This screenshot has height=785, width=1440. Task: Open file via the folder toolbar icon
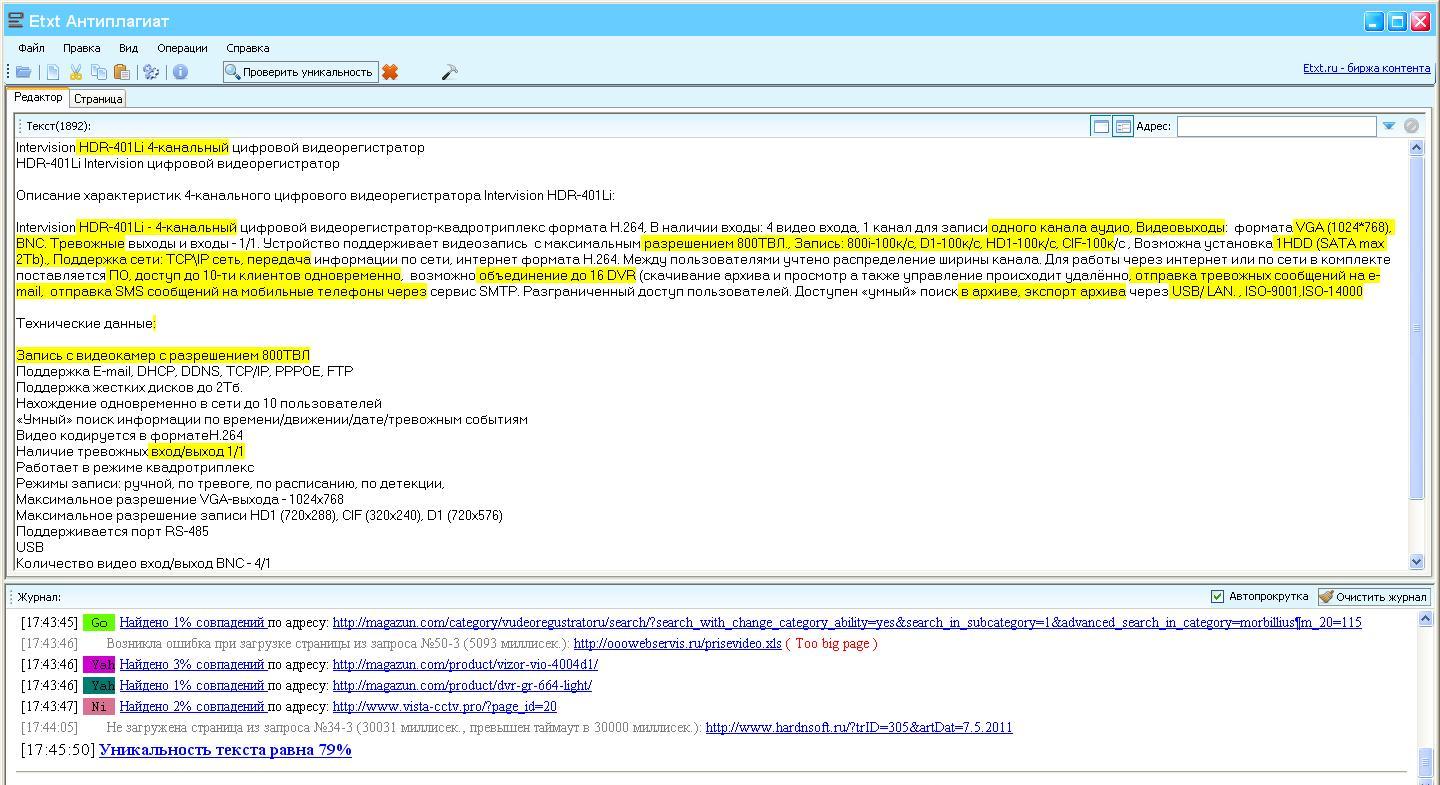pos(23,72)
